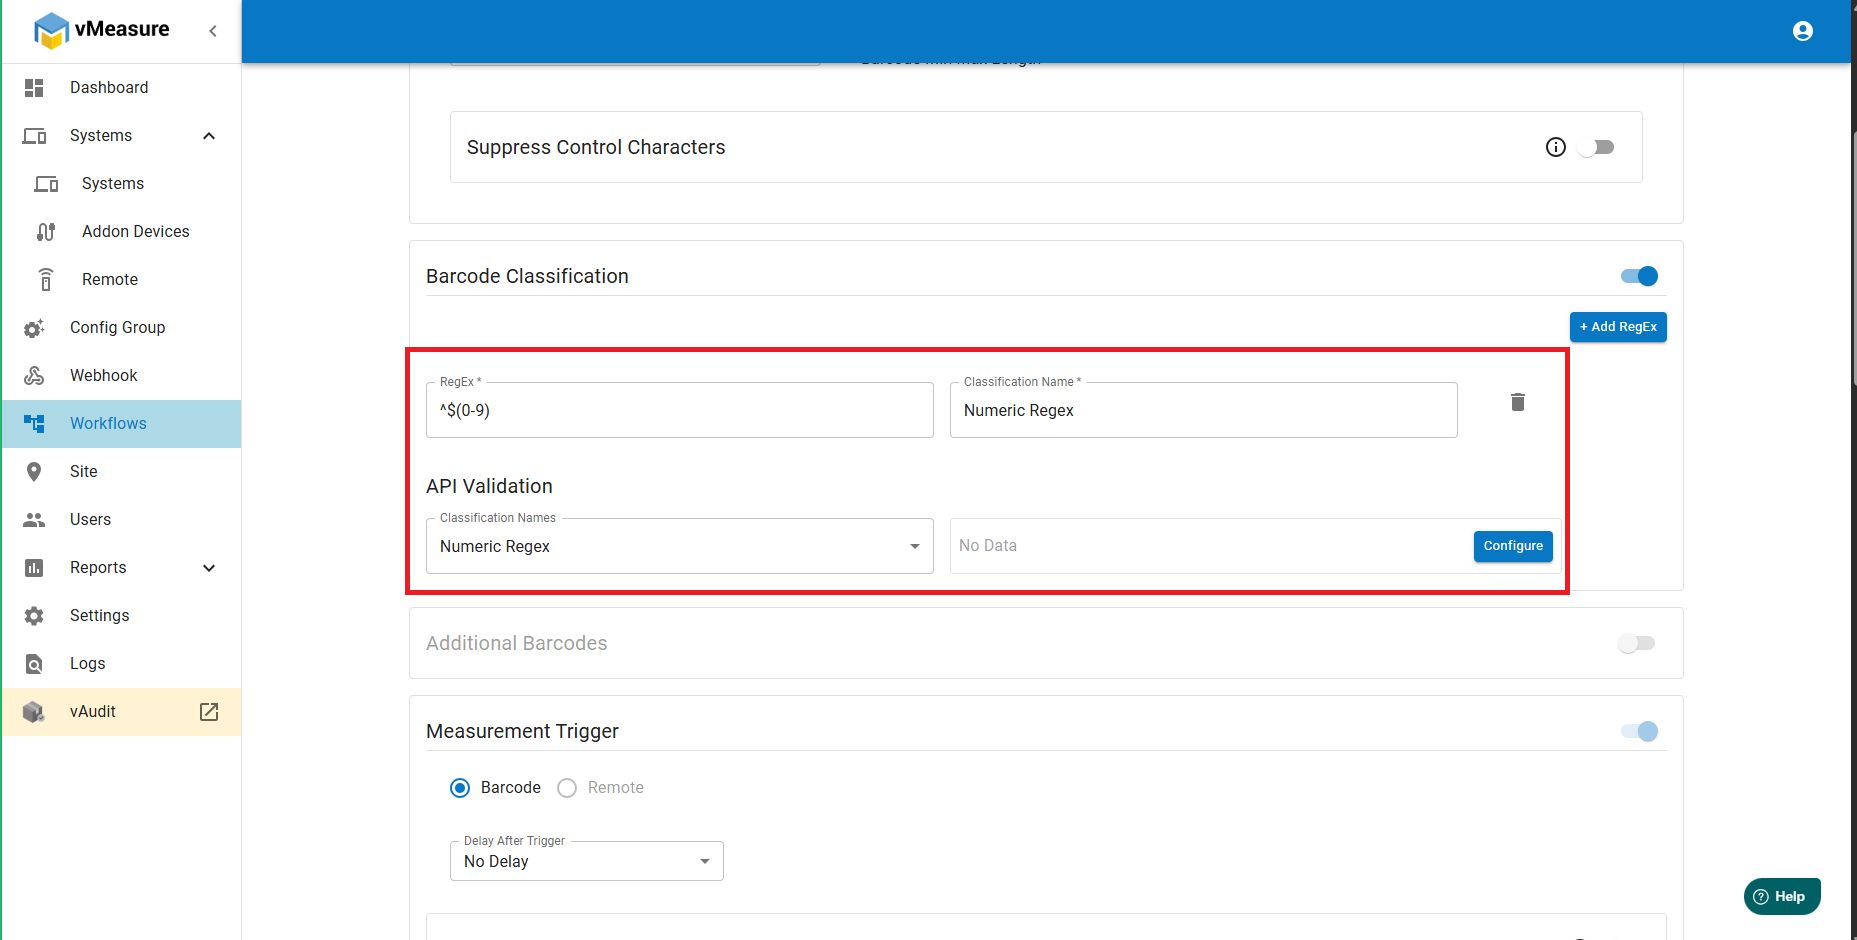1857x940 pixels.
Task: Open the user account profile icon
Action: 1803,31
